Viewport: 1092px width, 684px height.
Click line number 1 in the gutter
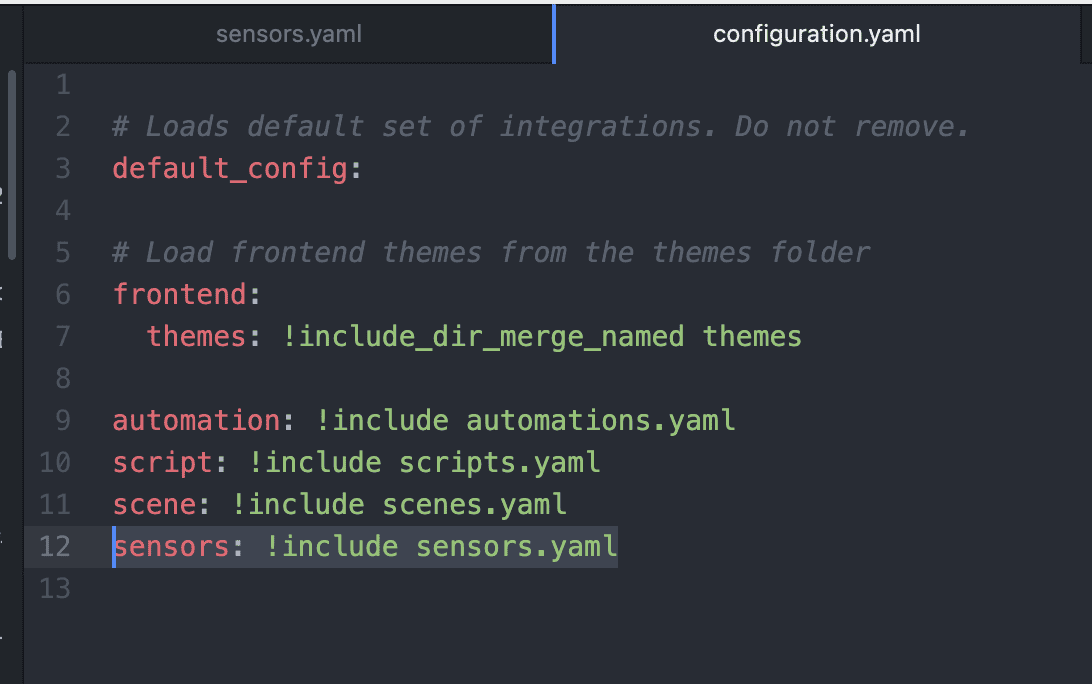[x=63, y=85]
